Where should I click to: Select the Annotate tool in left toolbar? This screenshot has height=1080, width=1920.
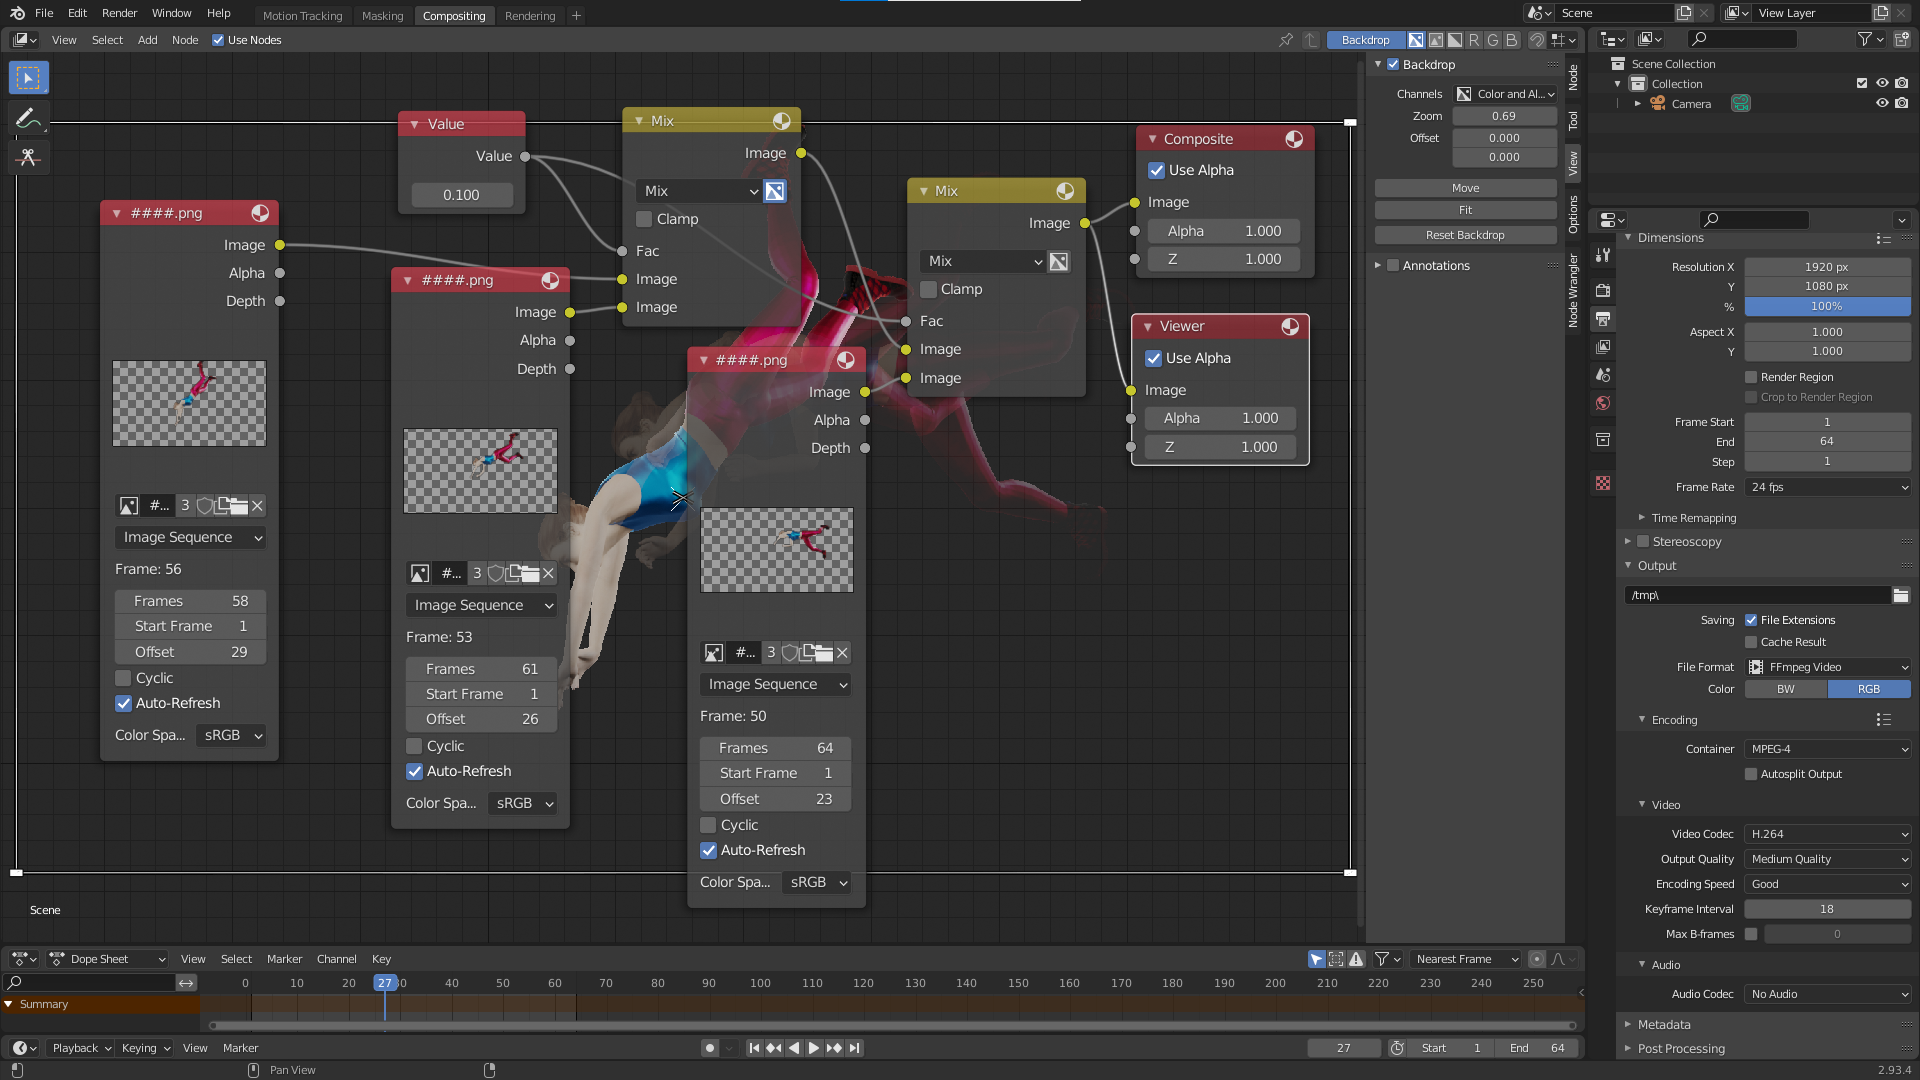tap(28, 119)
